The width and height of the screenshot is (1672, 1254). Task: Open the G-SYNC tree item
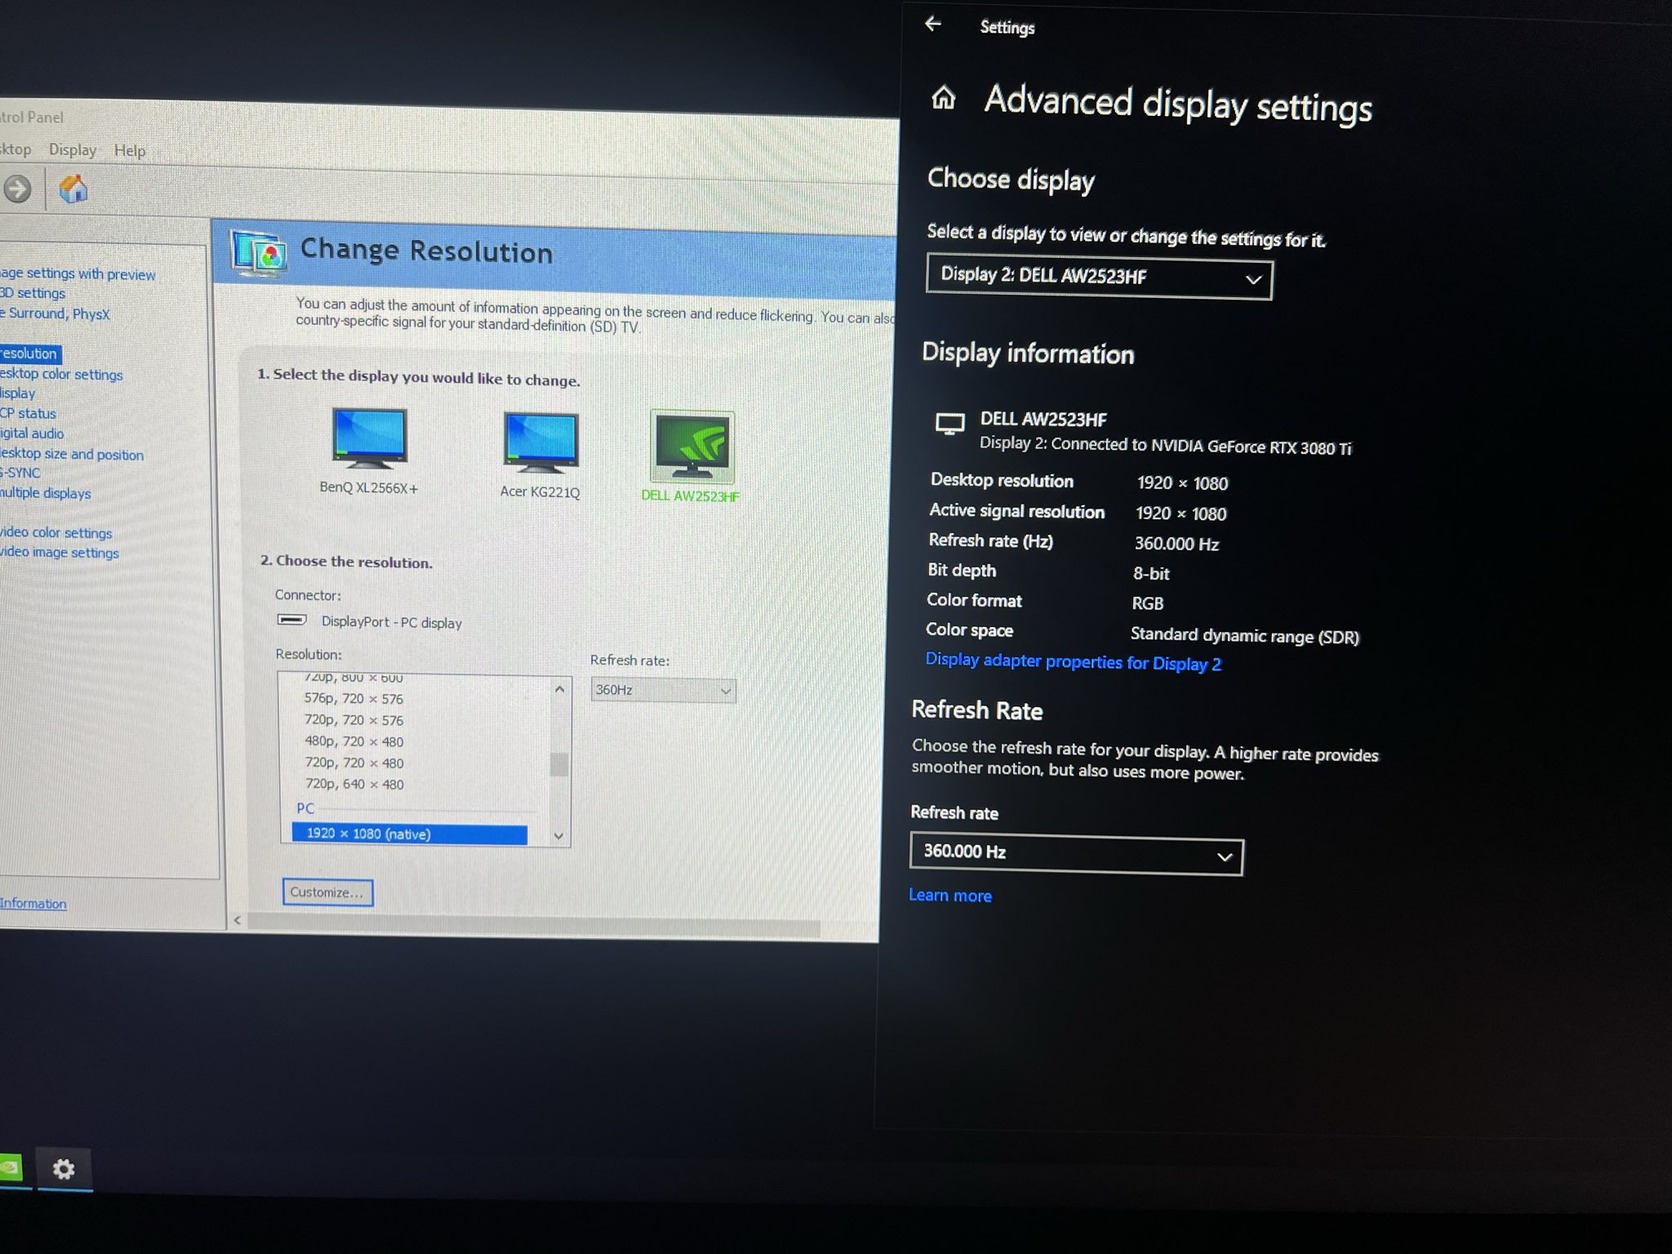point(21,473)
